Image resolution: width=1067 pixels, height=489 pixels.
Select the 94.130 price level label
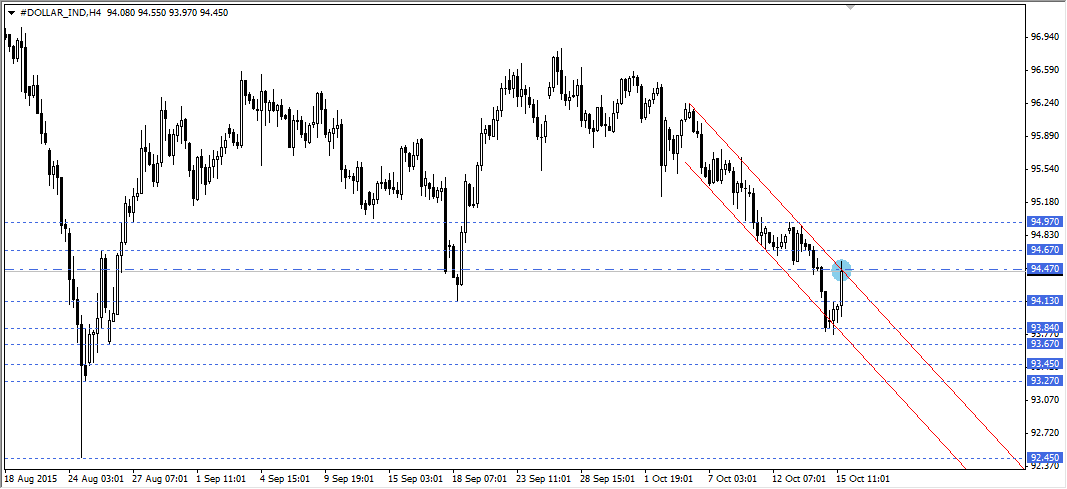[x=1044, y=301]
